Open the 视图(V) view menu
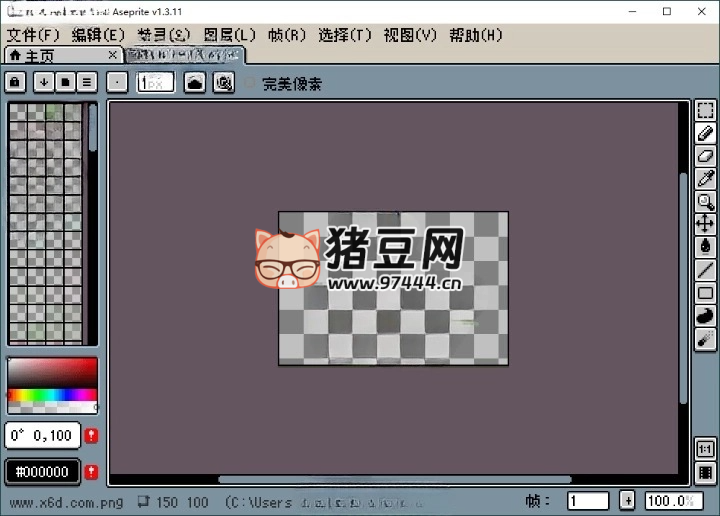720x516 pixels. click(x=410, y=35)
